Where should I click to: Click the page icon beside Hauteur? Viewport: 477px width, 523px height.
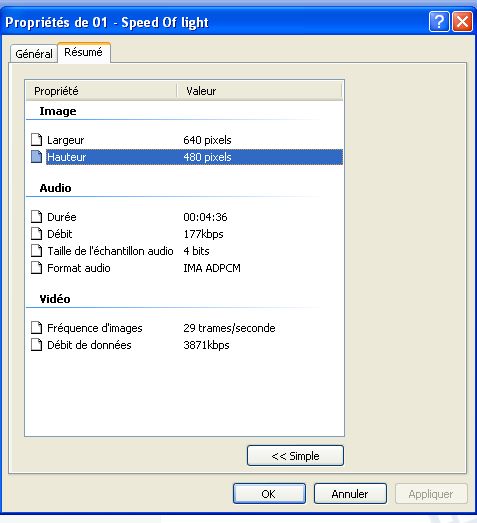tap(36, 157)
